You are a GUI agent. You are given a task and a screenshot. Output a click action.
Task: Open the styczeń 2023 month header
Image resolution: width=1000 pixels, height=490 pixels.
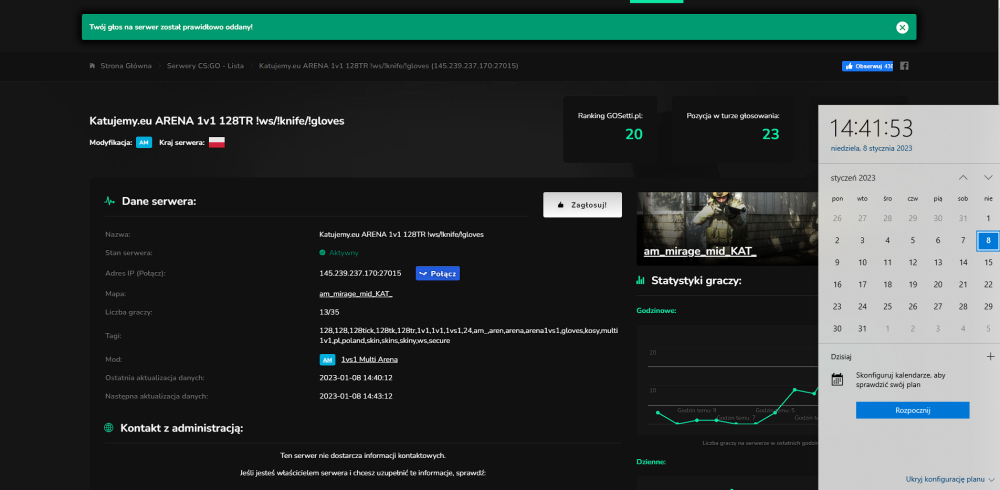(x=853, y=177)
